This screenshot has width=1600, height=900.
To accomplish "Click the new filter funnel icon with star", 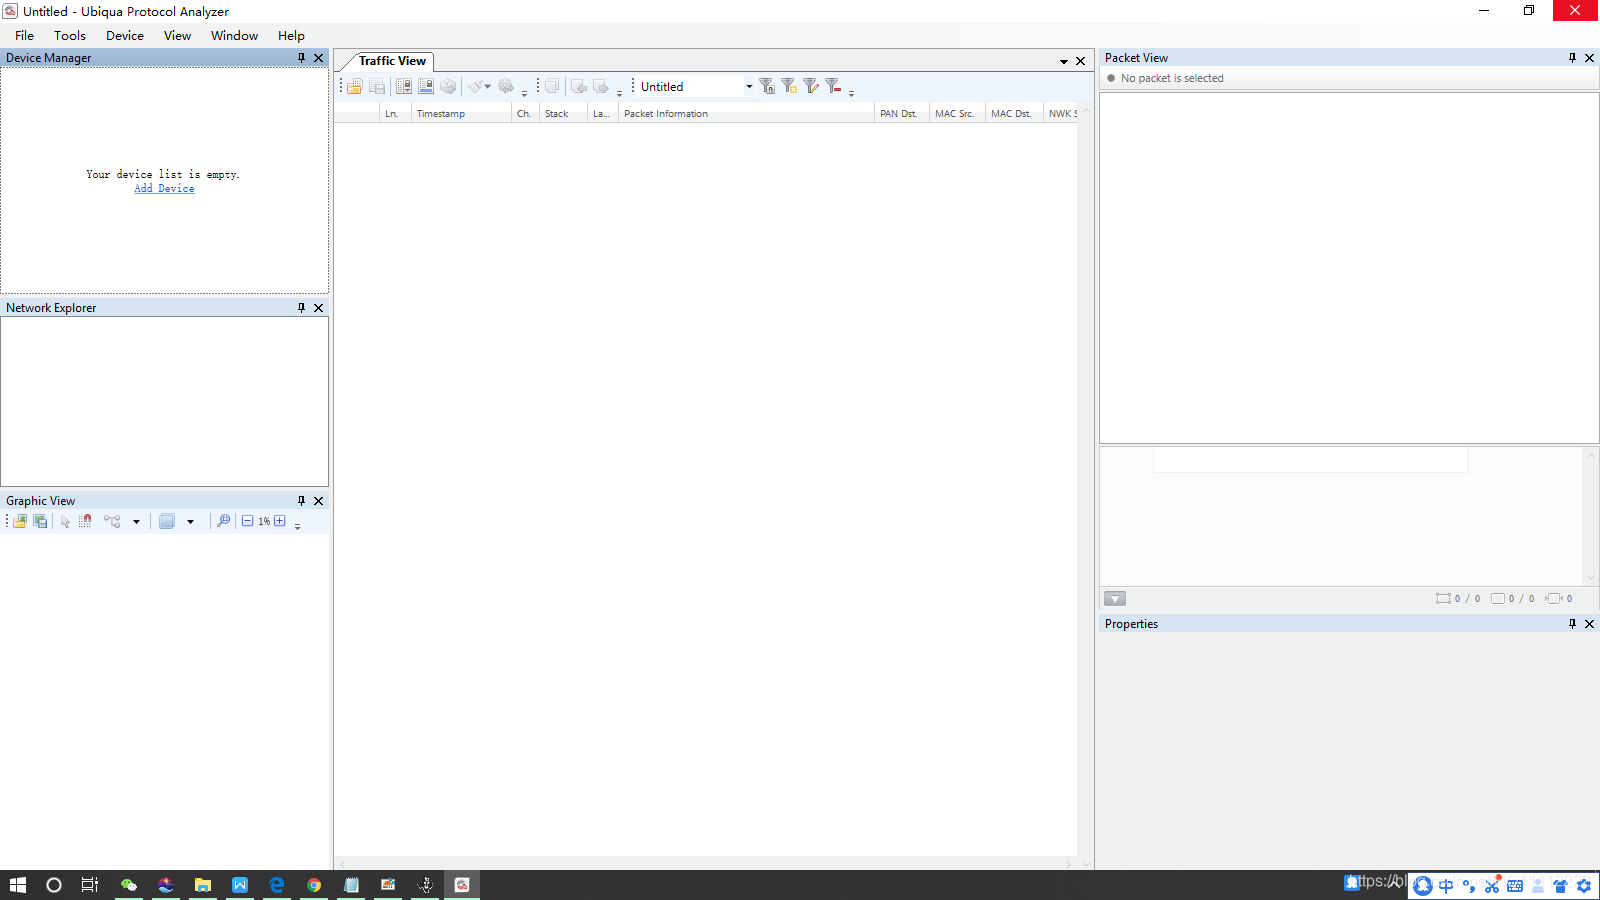I will [x=789, y=87].
